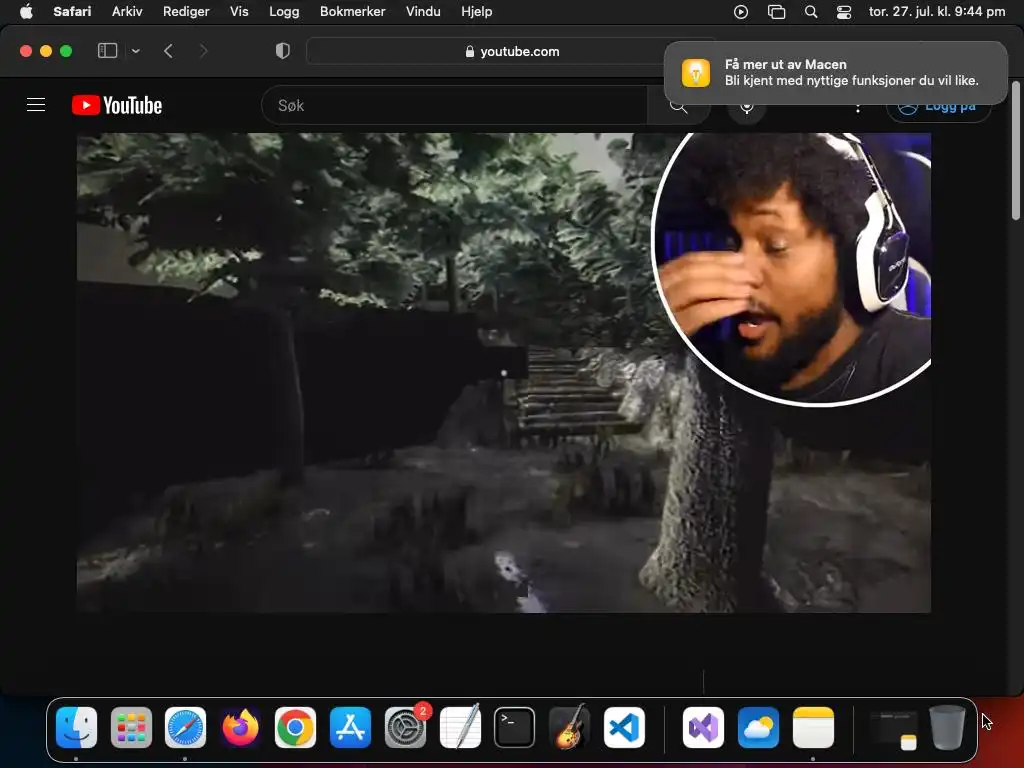Image resolution: width=1024 pixels, height=768 pixels.
Task: Click the page vertical scrollbar
Action: (1016, 152)
